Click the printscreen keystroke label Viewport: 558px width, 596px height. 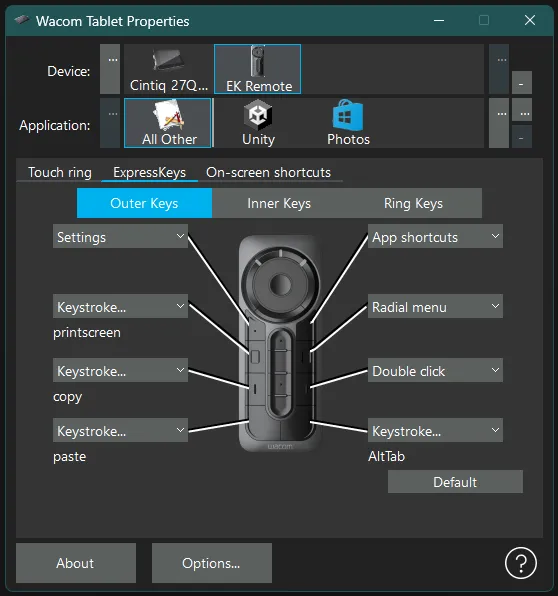tap(87, 333)
